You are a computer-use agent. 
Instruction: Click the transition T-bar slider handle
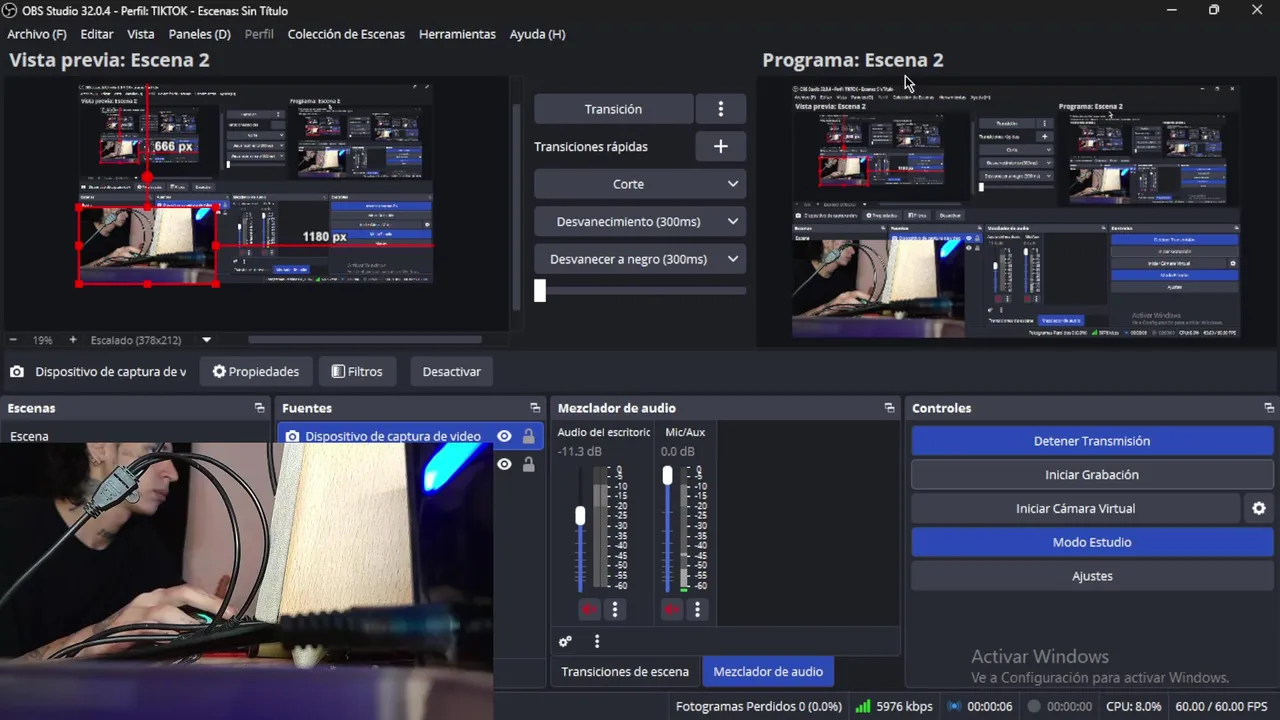coord(540,291)
